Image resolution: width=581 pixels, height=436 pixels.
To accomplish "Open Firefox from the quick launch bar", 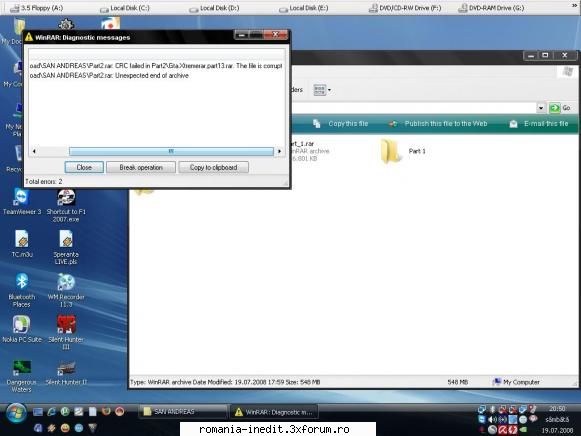I will (106, 411).
